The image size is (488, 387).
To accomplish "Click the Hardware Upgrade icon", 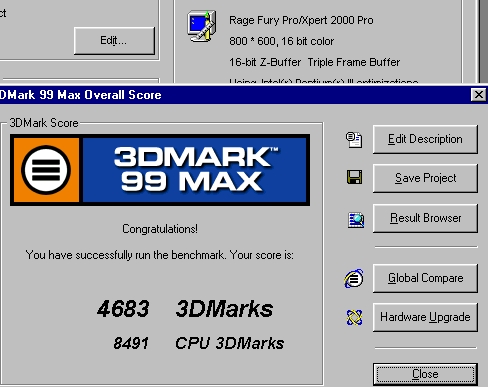I will (x=354, y=317).
